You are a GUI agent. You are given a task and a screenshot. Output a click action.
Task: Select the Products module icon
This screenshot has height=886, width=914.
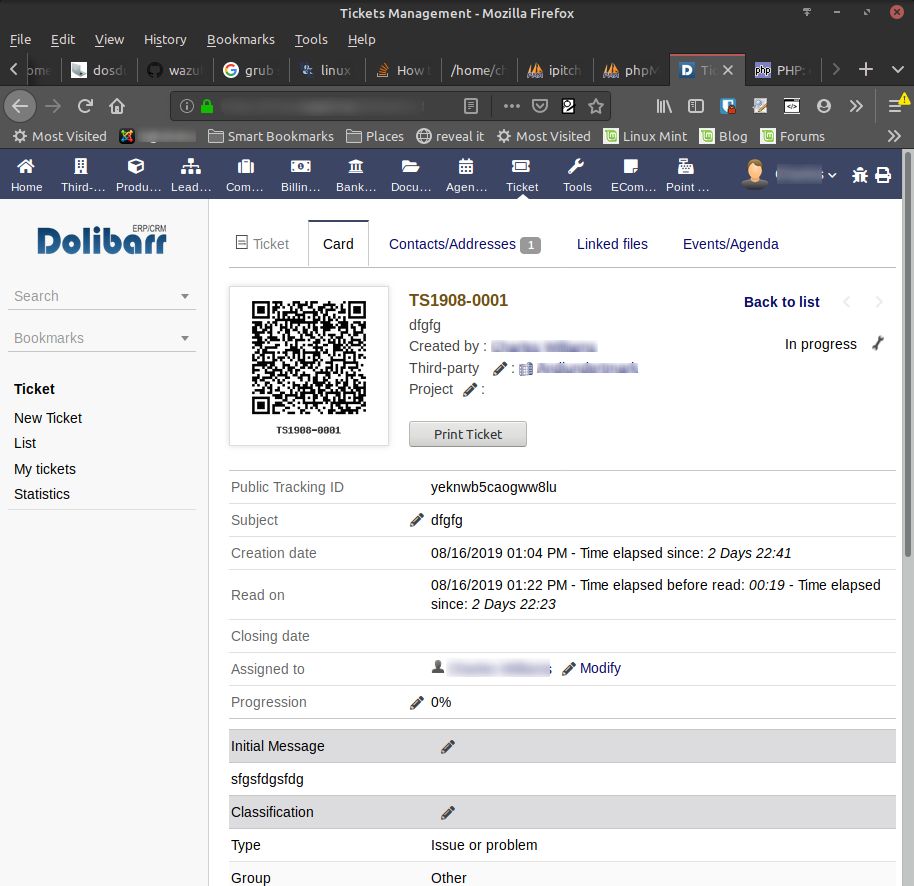click(137, 173)
